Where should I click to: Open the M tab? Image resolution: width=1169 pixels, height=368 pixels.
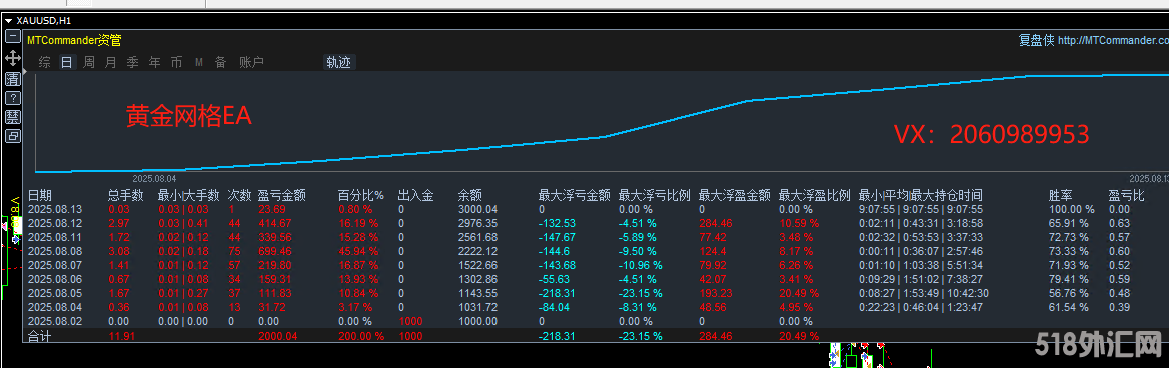199,63
